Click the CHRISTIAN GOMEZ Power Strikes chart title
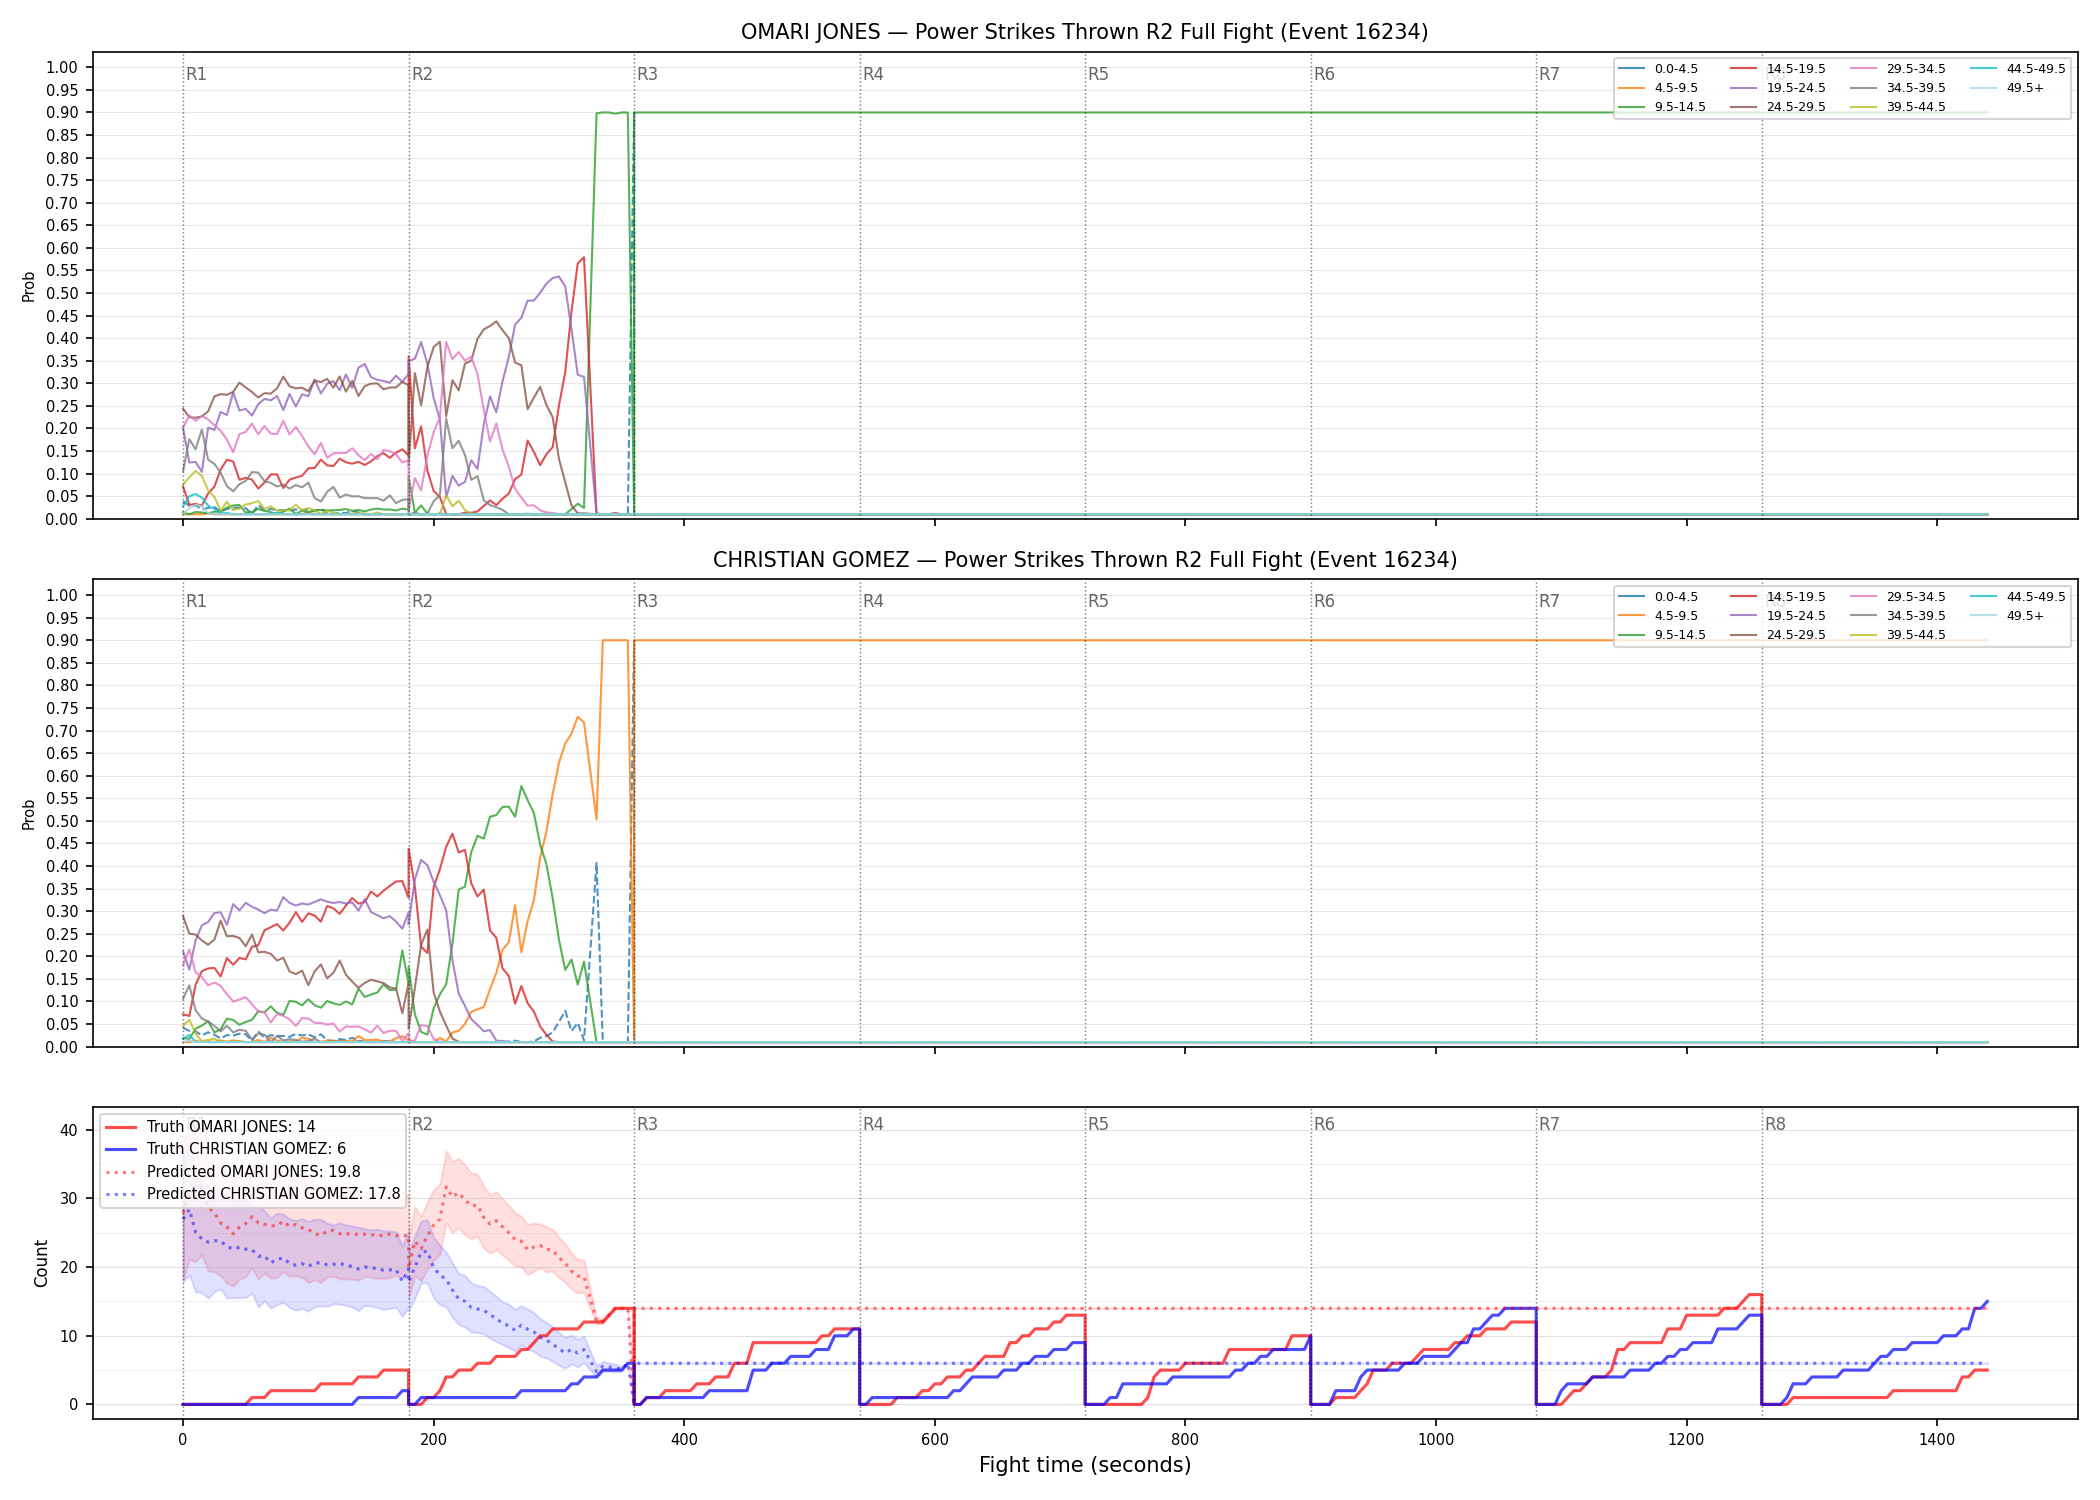This screenshot has height=1500, width=2100. pyautogui.click(x=1084, y=560)
